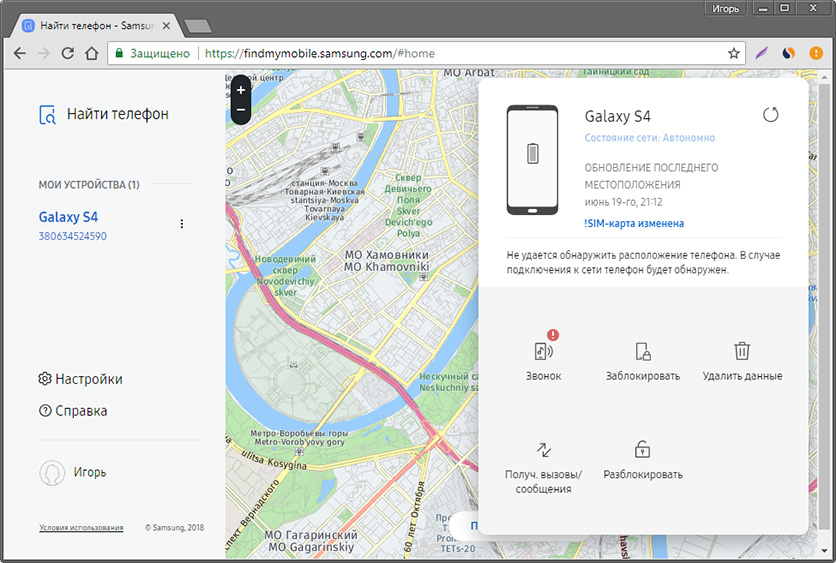Go forward in the browser
This screenshot has height=563, width=836.
(x=44, y=53)
